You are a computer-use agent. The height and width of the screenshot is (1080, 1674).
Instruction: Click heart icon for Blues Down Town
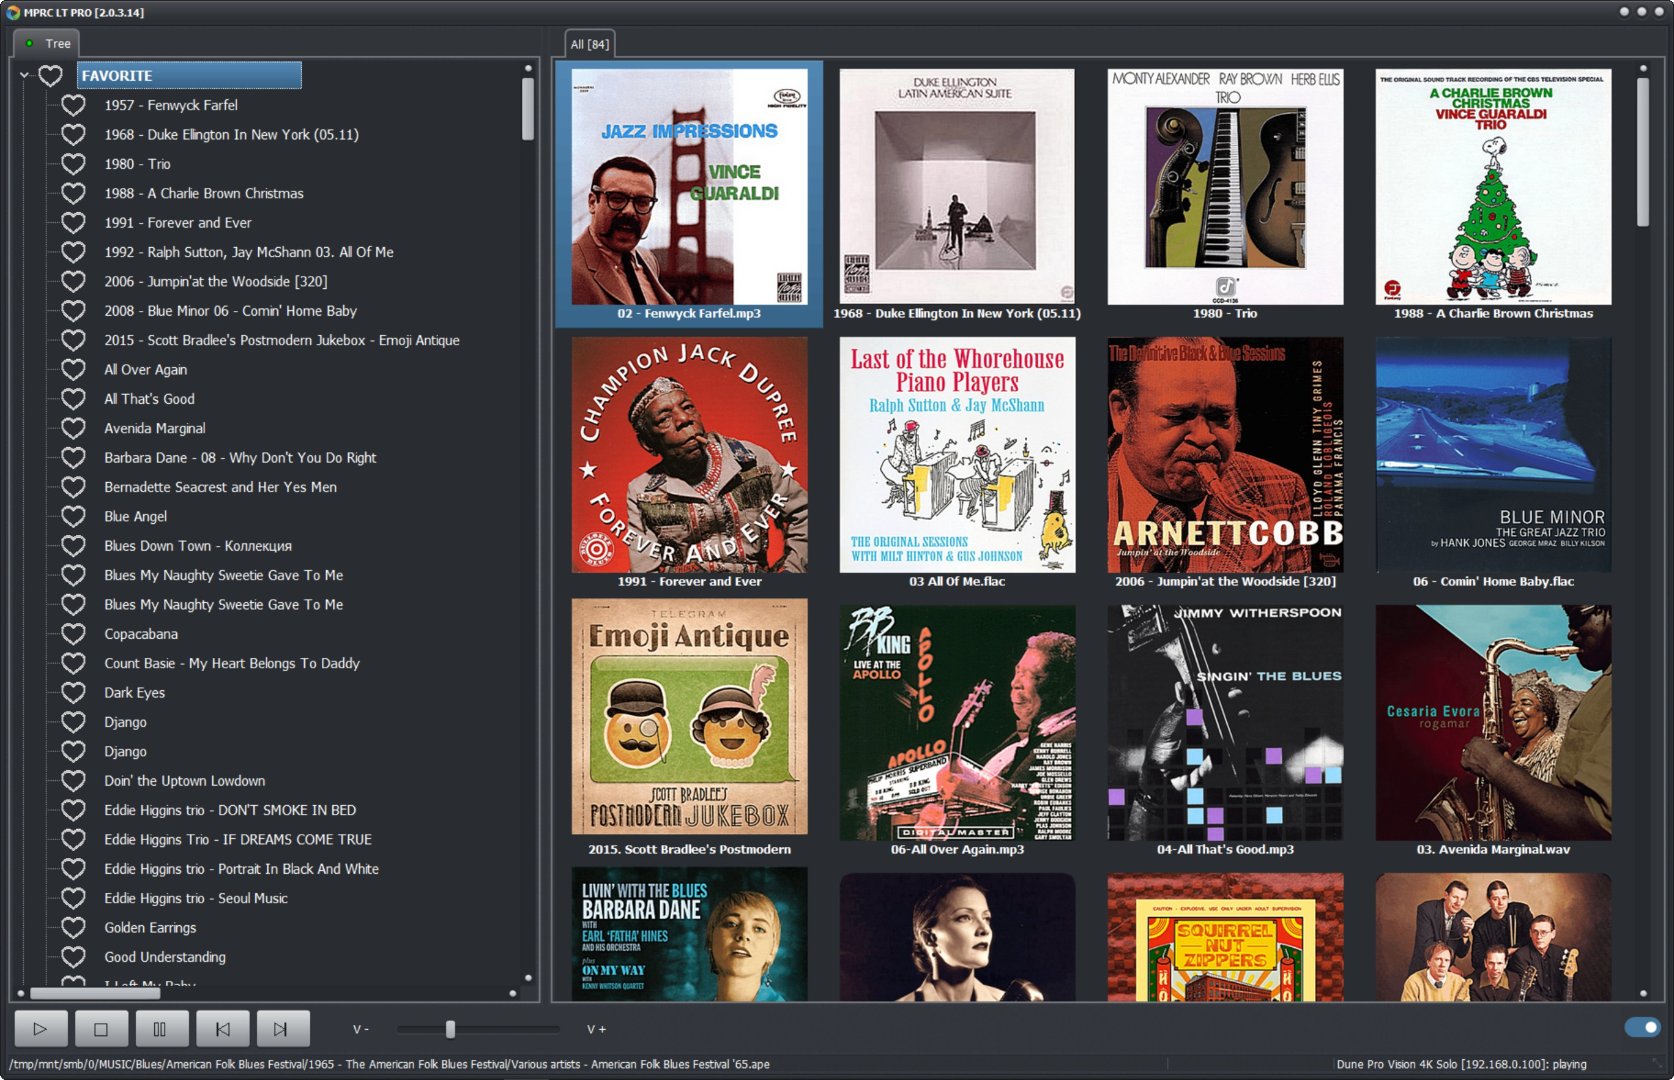pyautogui.click(x=73, y=546)
